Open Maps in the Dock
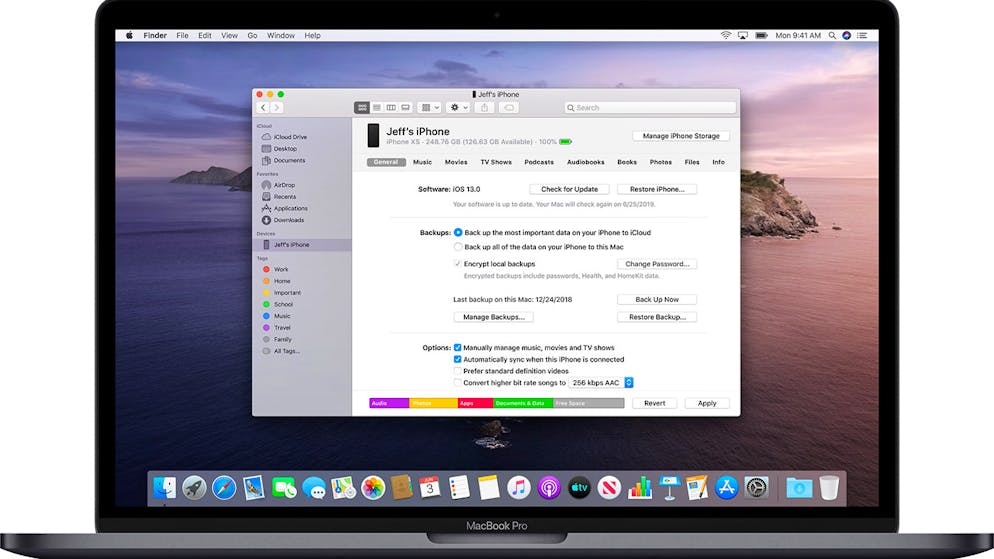994x559 pixels. [343, 487]
